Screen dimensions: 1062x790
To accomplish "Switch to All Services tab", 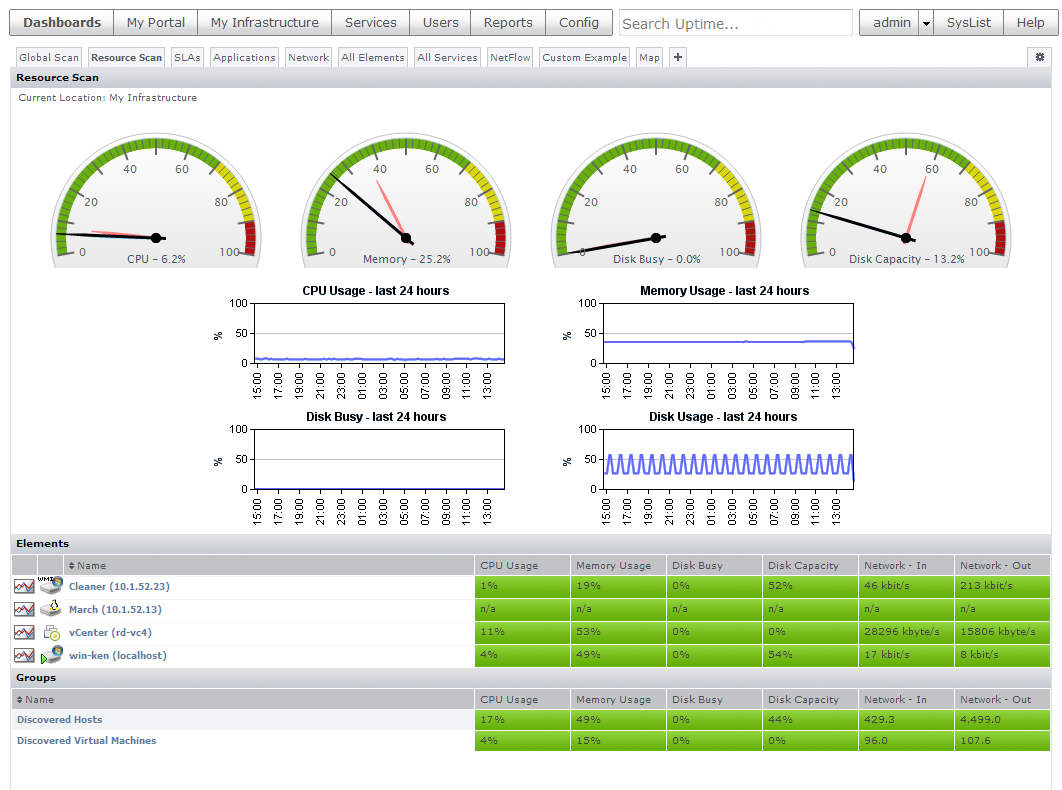I will [447, 58].
